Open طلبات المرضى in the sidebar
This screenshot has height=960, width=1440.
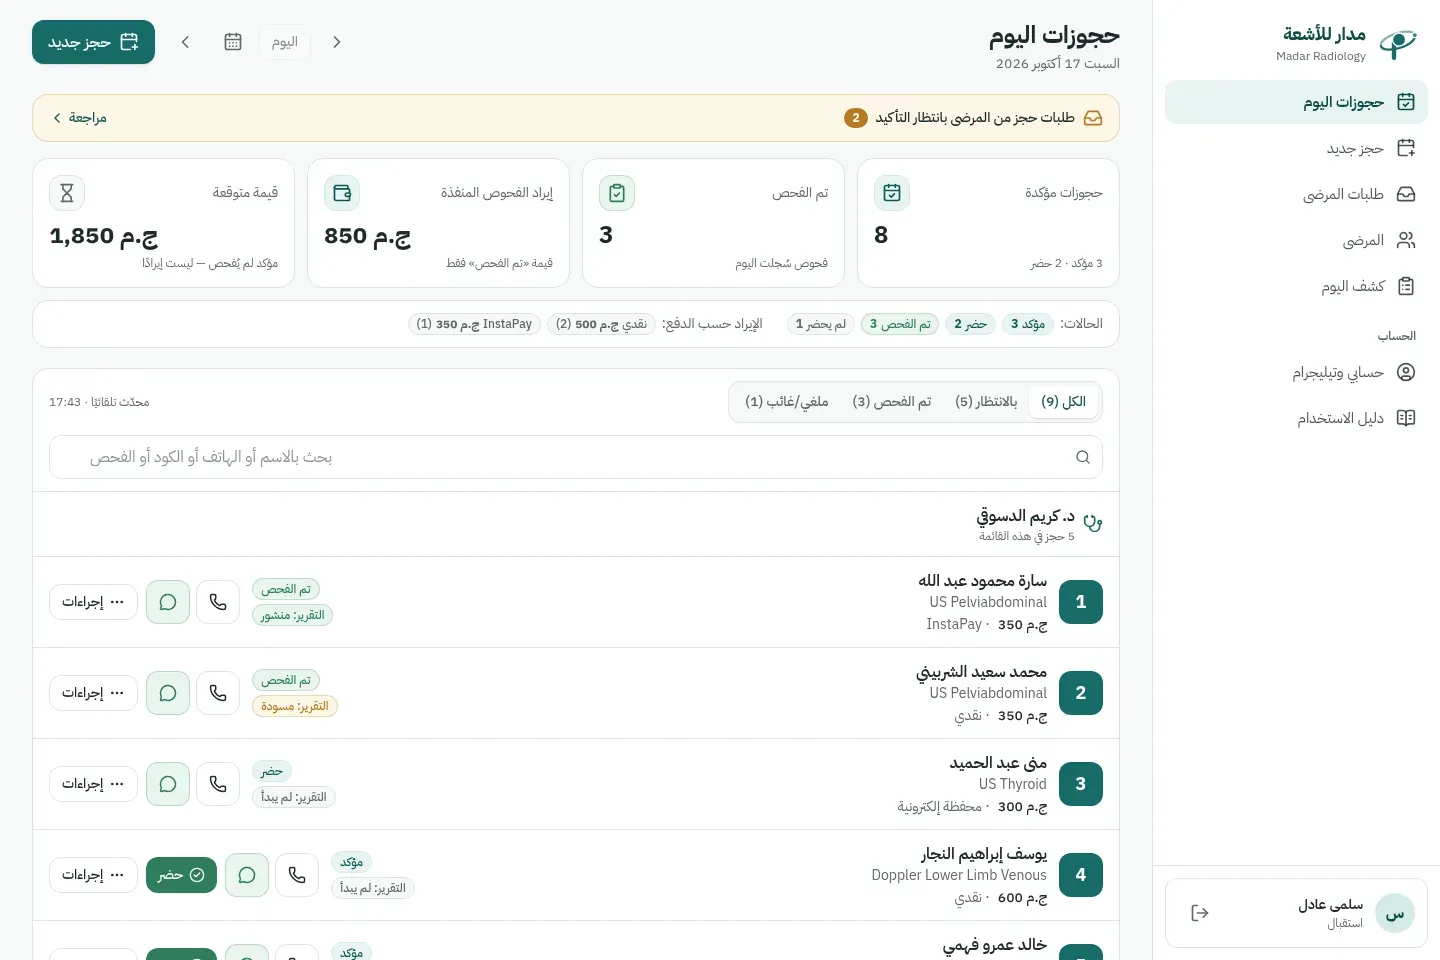tap(1296, 194)
